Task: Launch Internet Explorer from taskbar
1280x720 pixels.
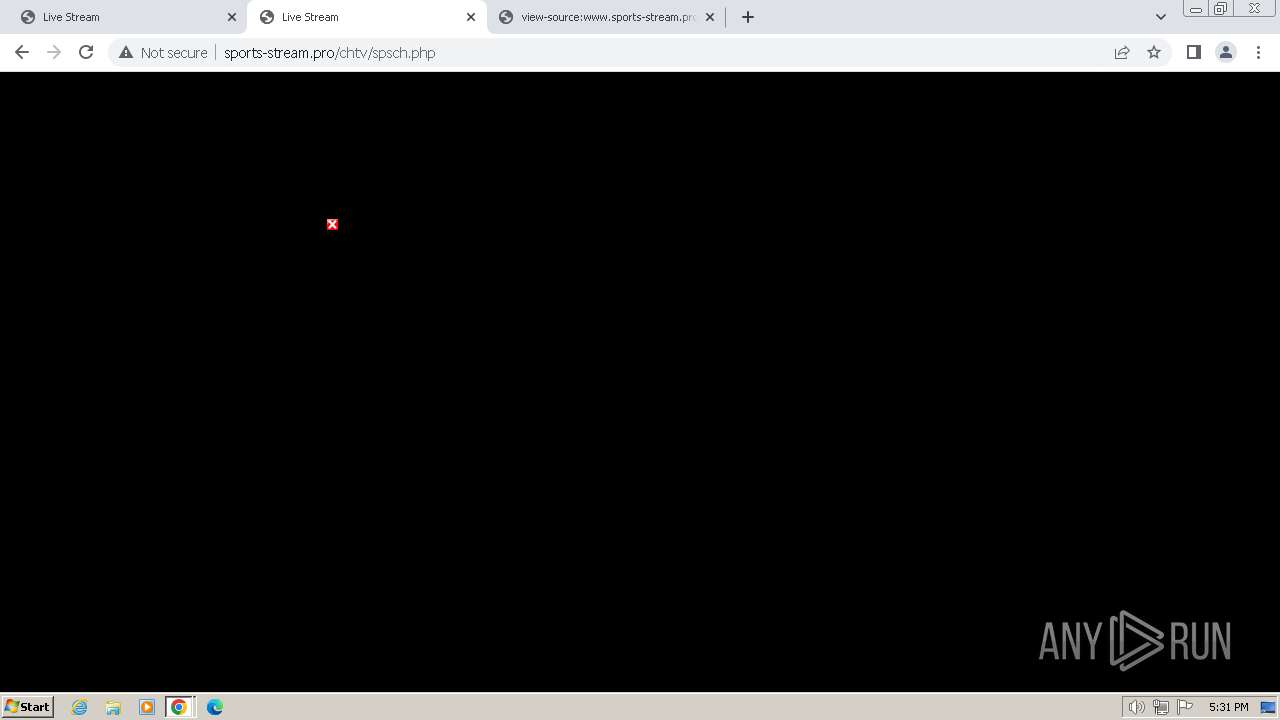Action: pos(80,707)
